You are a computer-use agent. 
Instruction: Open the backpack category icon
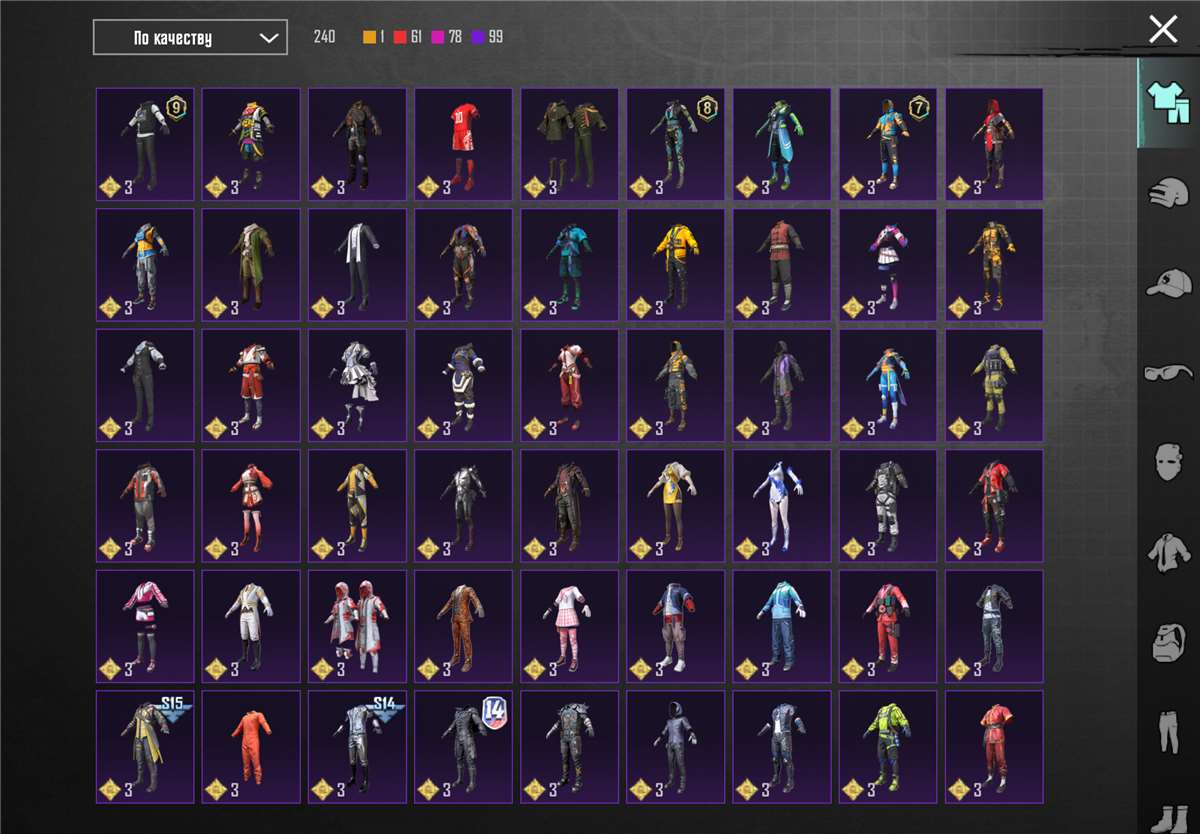pyautogui.click(x=1167, y=642)
